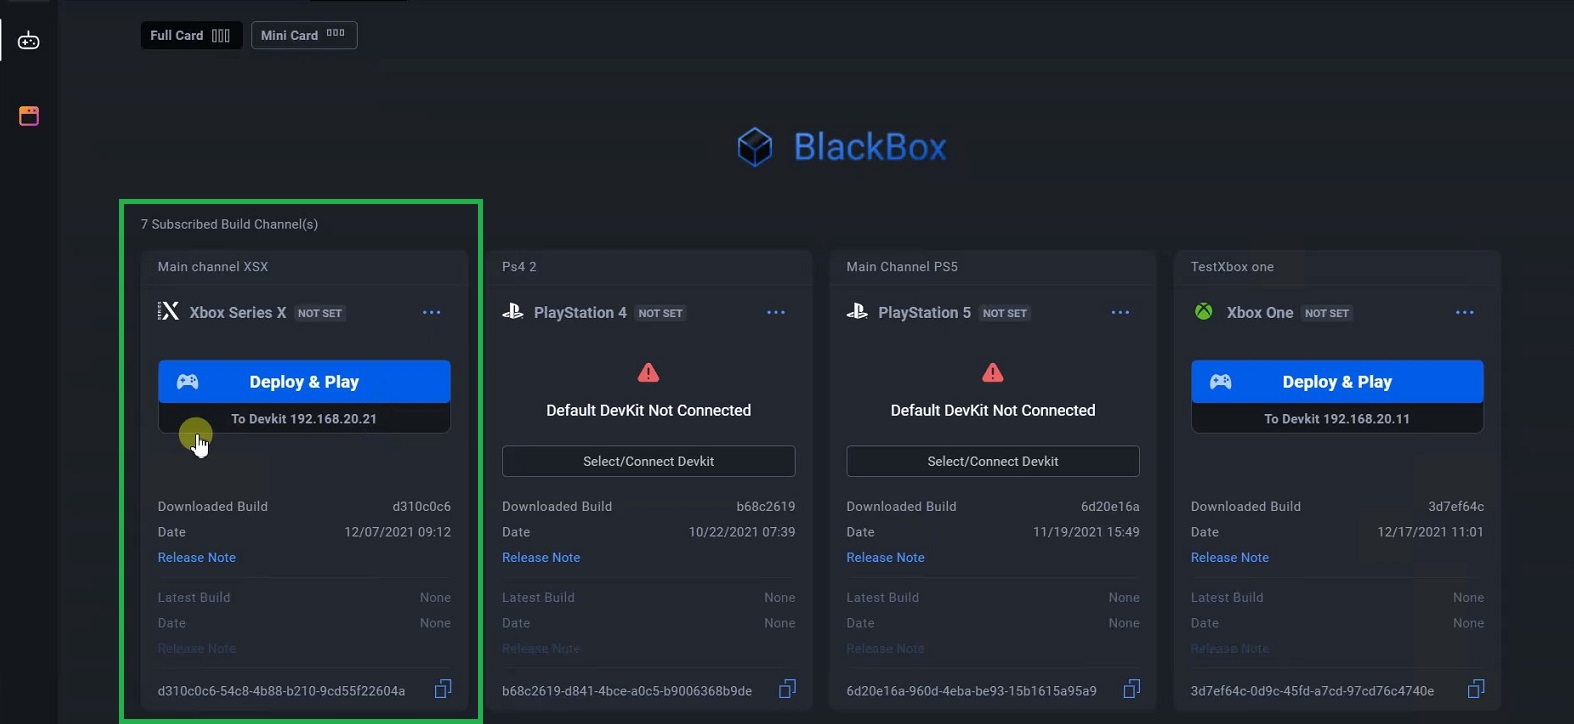Click the 'PlayStation 4' platform name
This screenshot has width=1574, height=724.
(x=580, y=313)
